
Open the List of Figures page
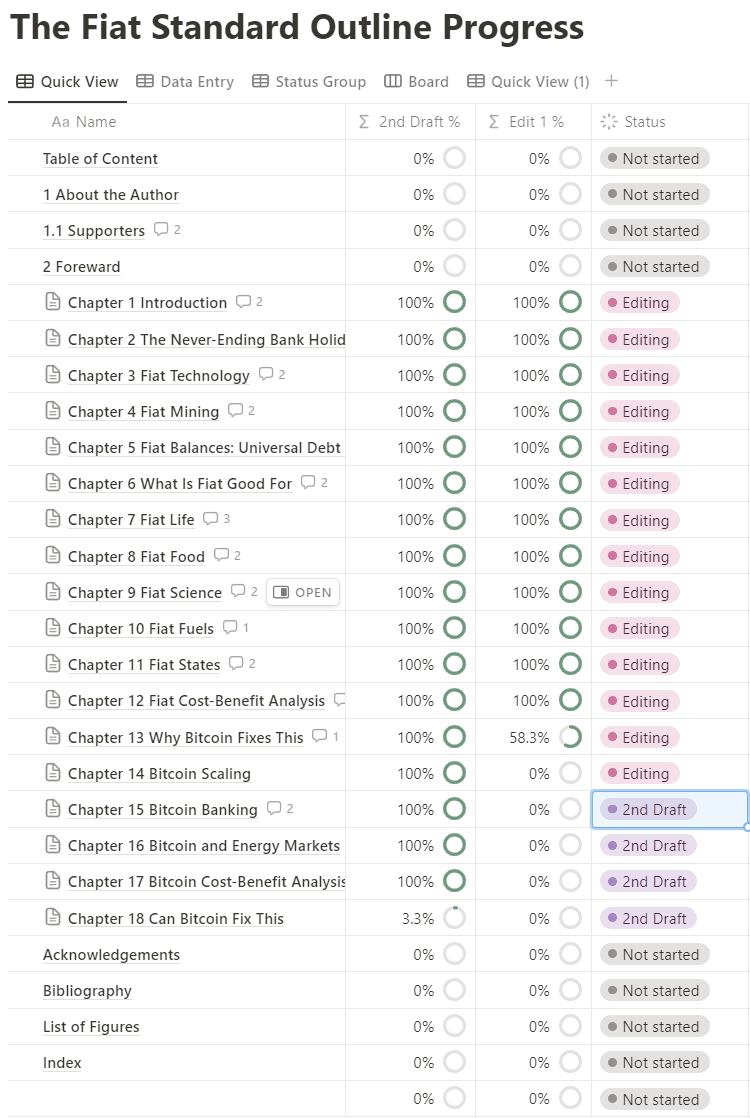click(x=91, y=1027)
